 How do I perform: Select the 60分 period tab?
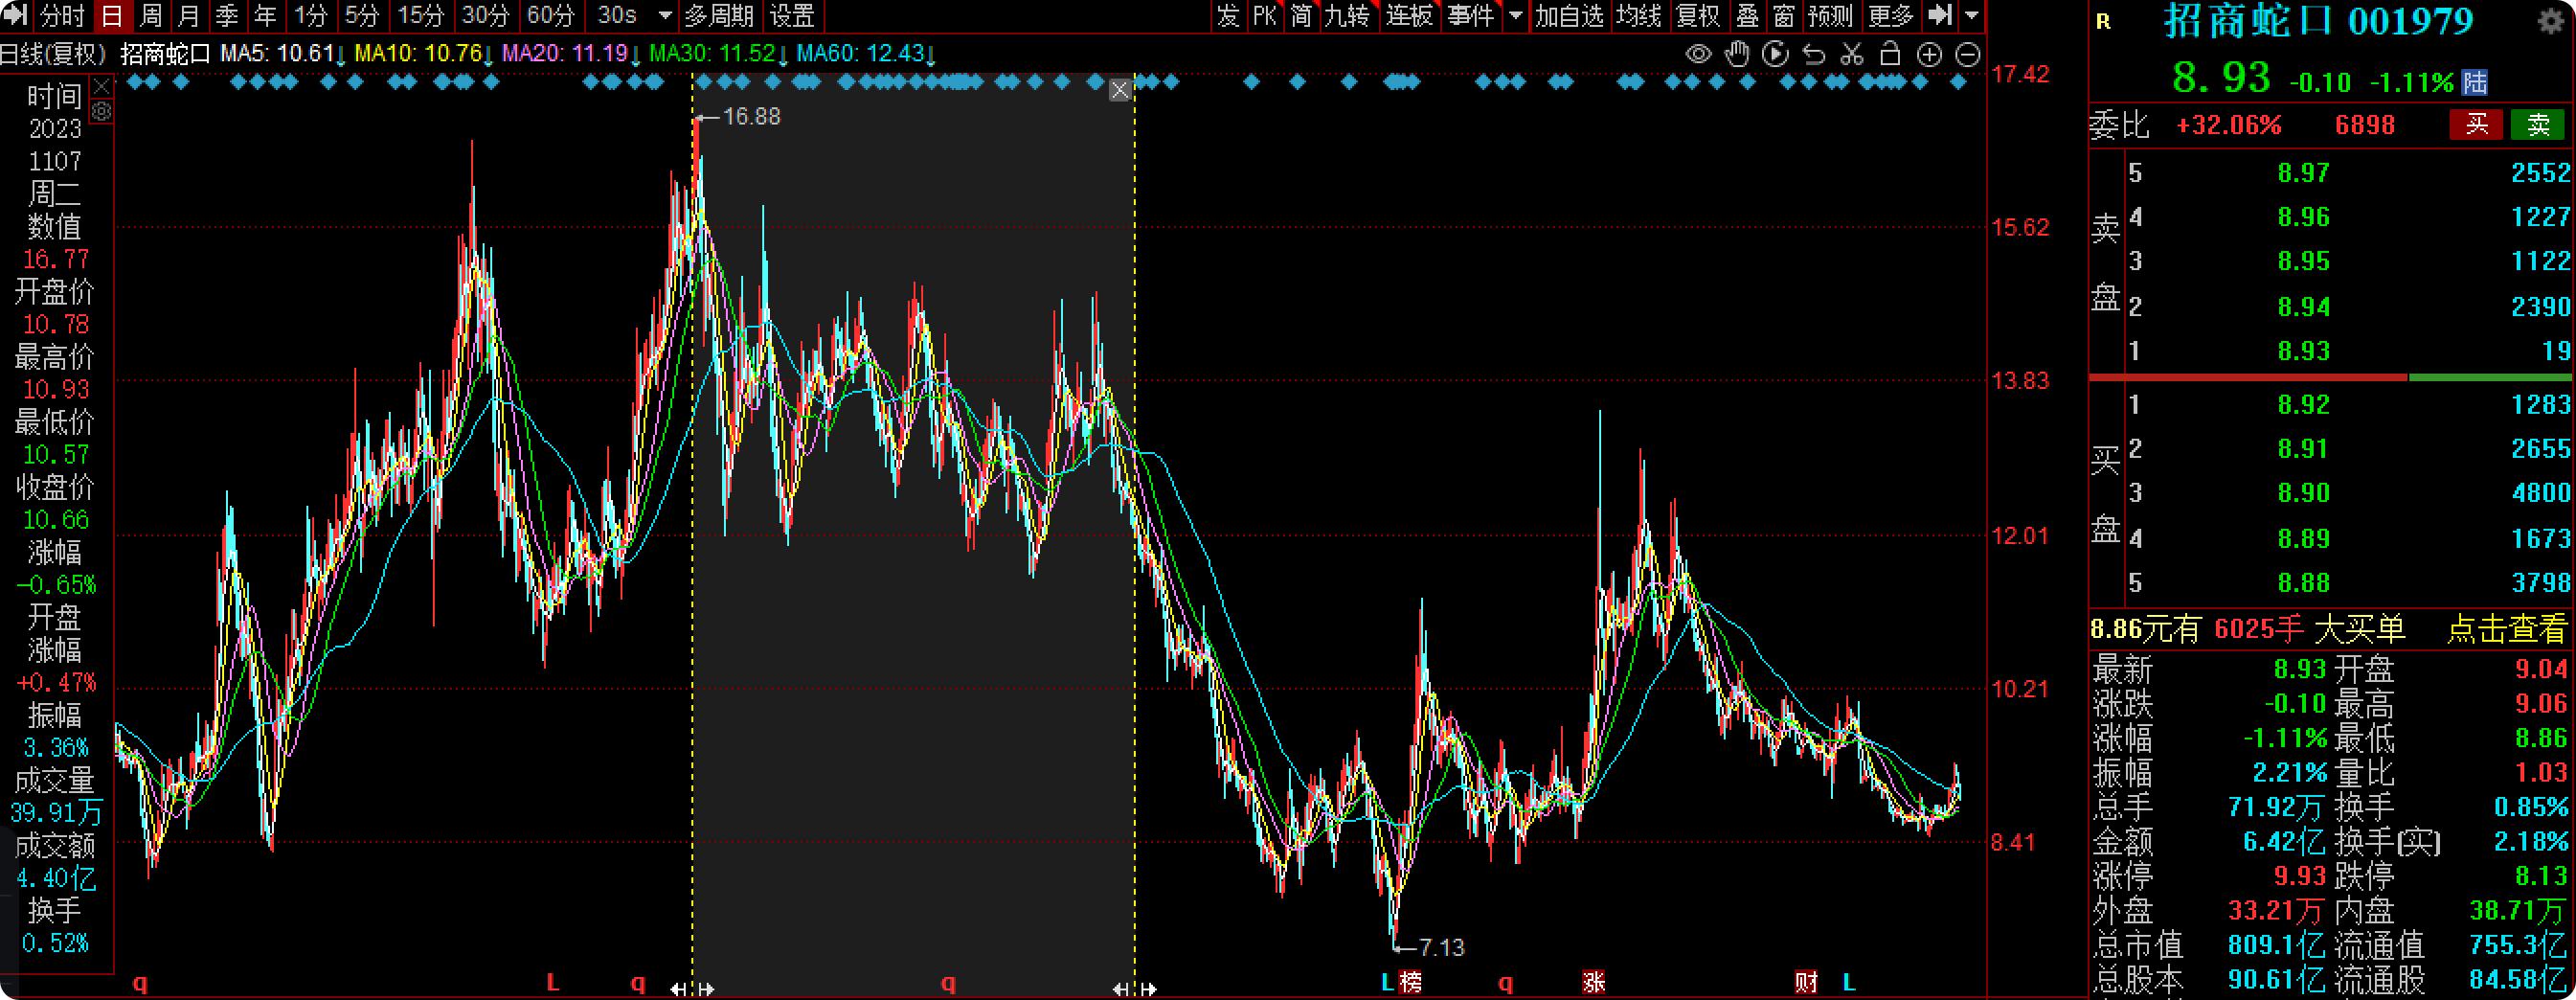(x=550, y=16)
